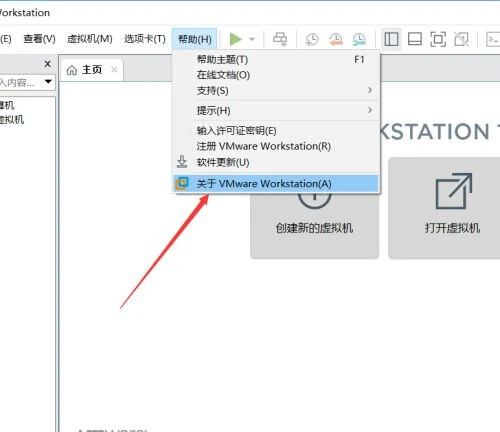Image resolution: width=500 pixels, height=432 pixels.
Task: Open 关于 VMware Workstation(A)
Action: [276, 184]
